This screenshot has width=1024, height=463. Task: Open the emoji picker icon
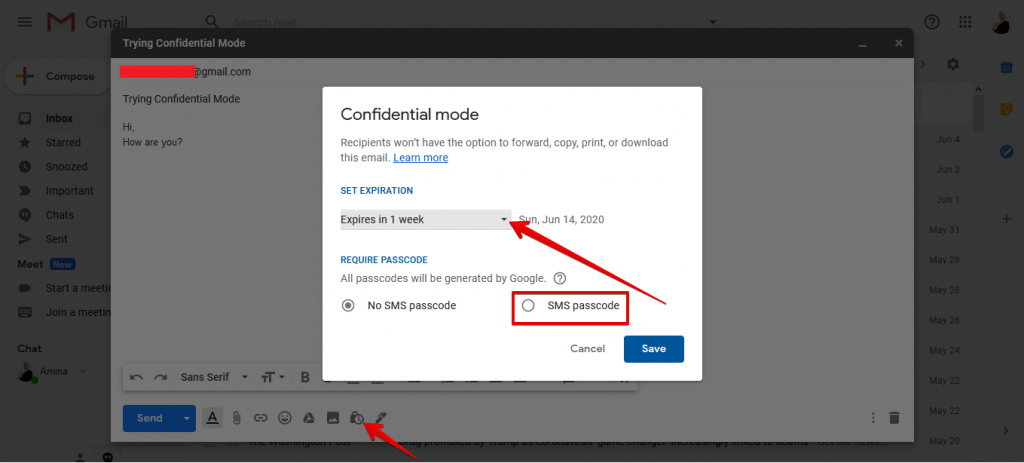click(x=285, y=418)
